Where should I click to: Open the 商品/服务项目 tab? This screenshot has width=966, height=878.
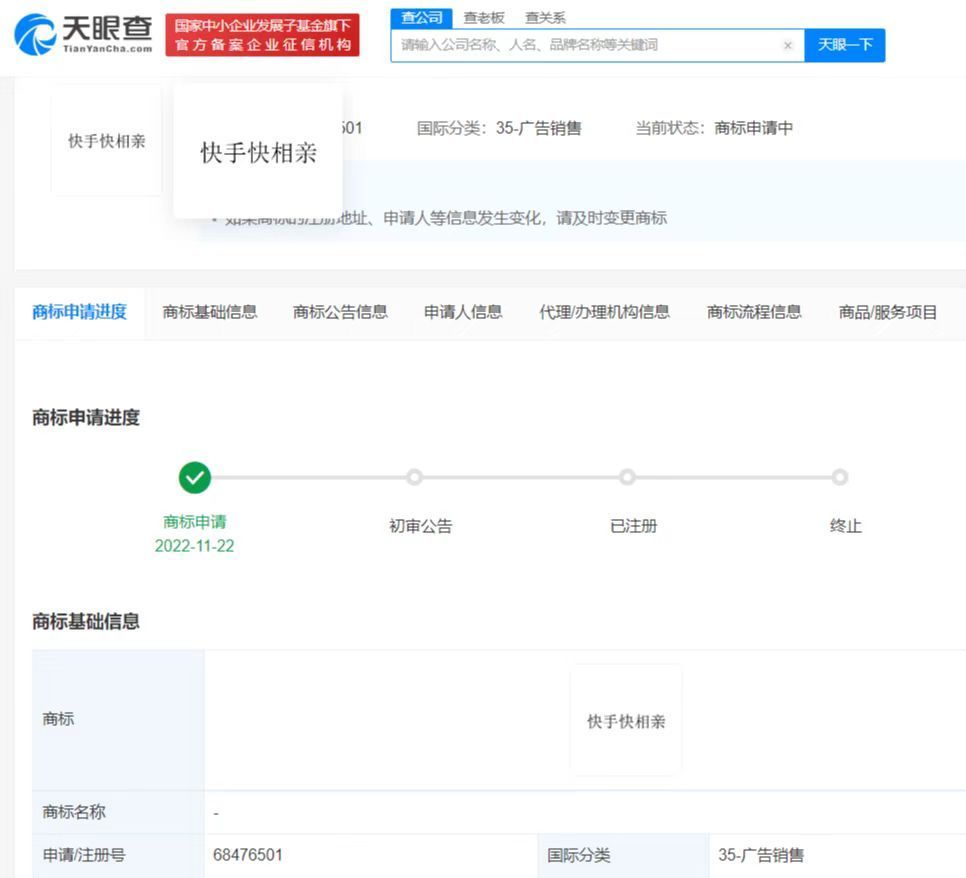(888, 312)
